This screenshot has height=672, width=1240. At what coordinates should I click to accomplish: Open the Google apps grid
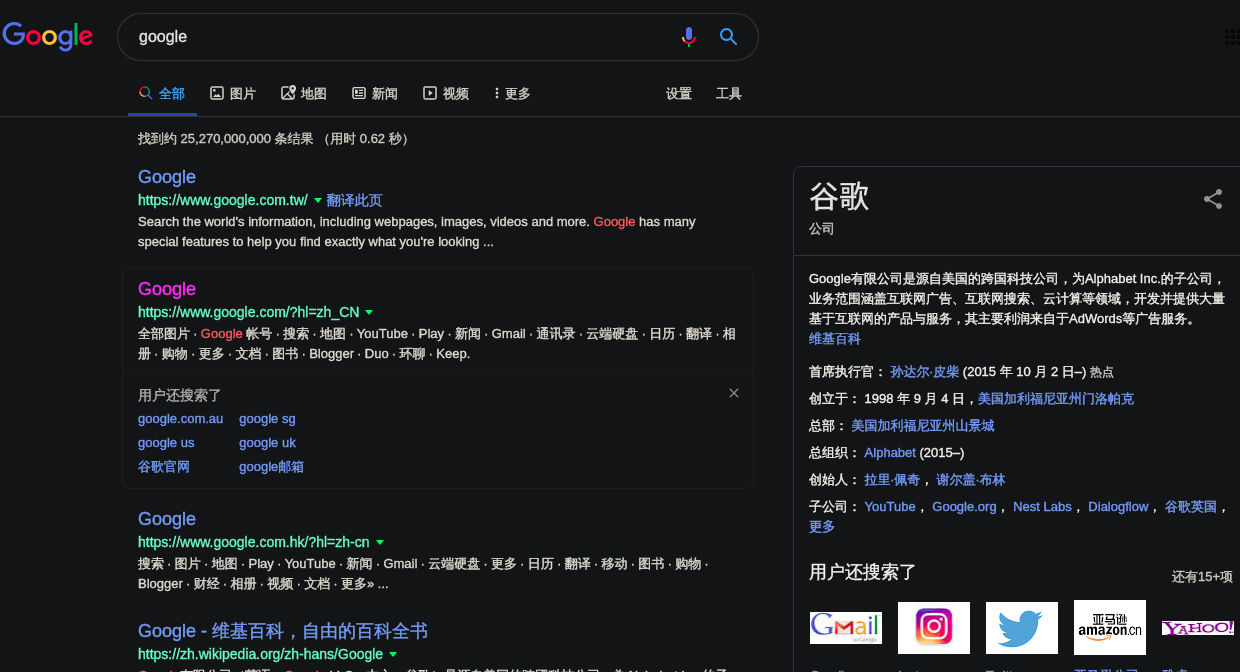tap(1231, 37)
